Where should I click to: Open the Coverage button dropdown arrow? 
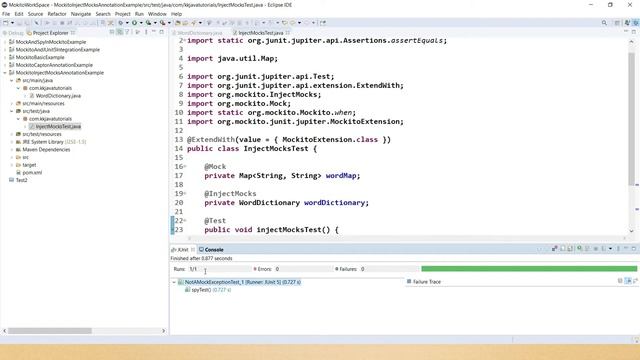tap(155, 23)
